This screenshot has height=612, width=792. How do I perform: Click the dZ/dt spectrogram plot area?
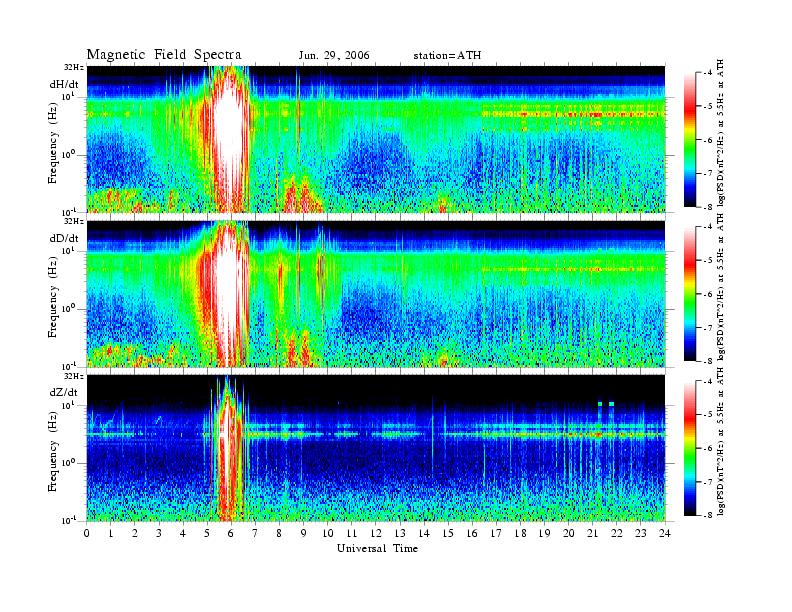(376, 448)
